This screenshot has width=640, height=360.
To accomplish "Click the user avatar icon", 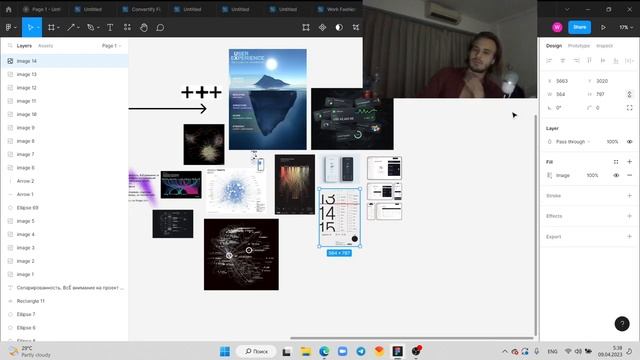I will coord(557,27).
